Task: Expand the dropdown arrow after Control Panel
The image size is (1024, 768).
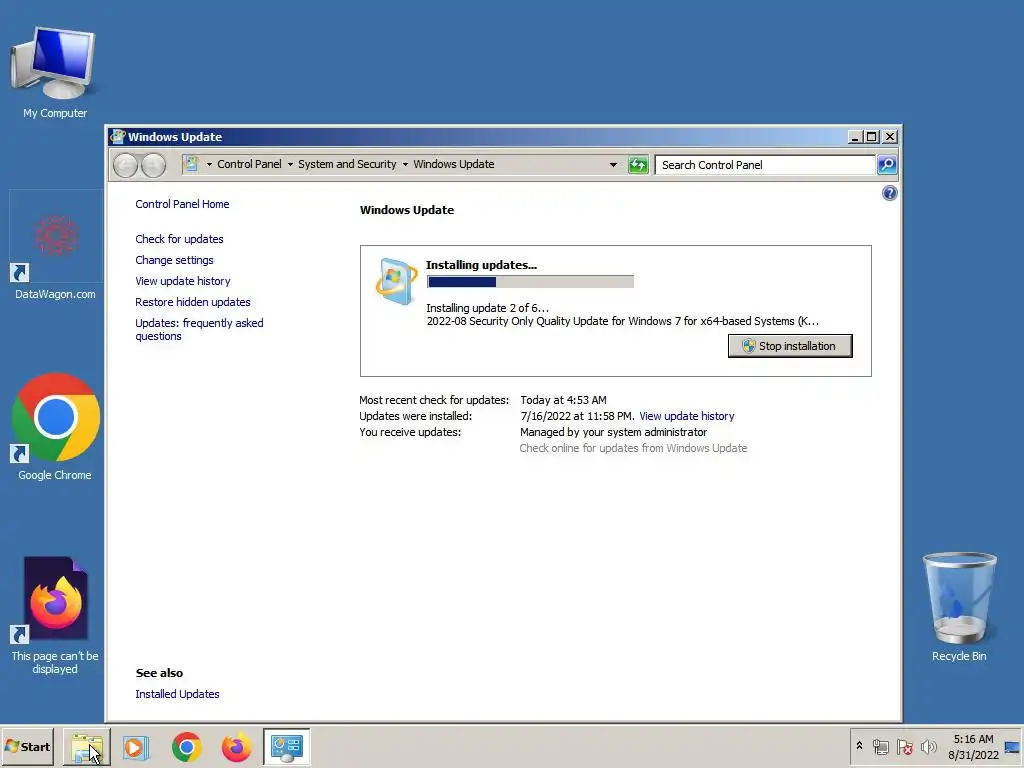Action: click(290, 165)
